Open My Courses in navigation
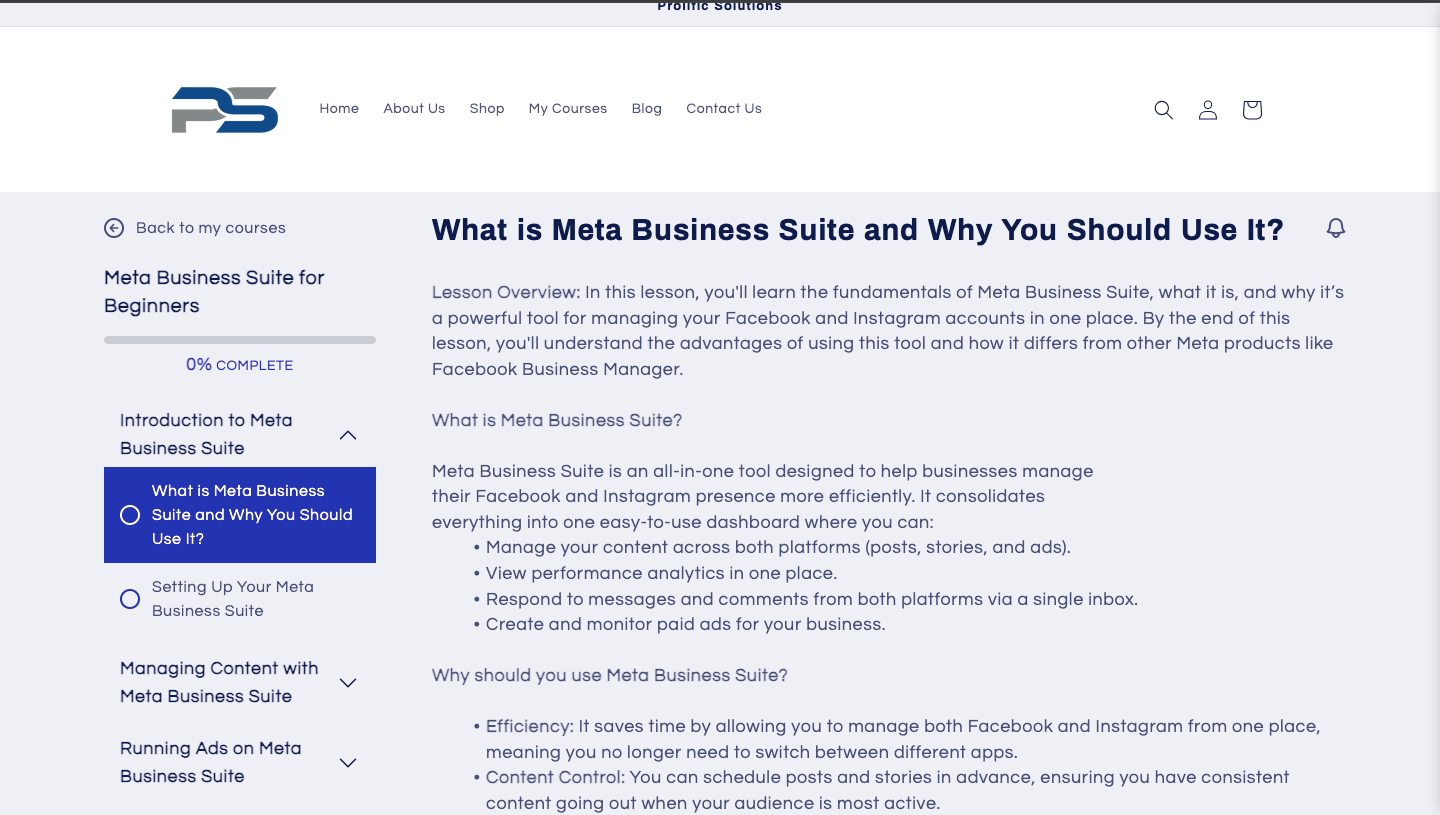Viewport: 1440px width, 815px height. pyautogui.click(x=568, y=109)
